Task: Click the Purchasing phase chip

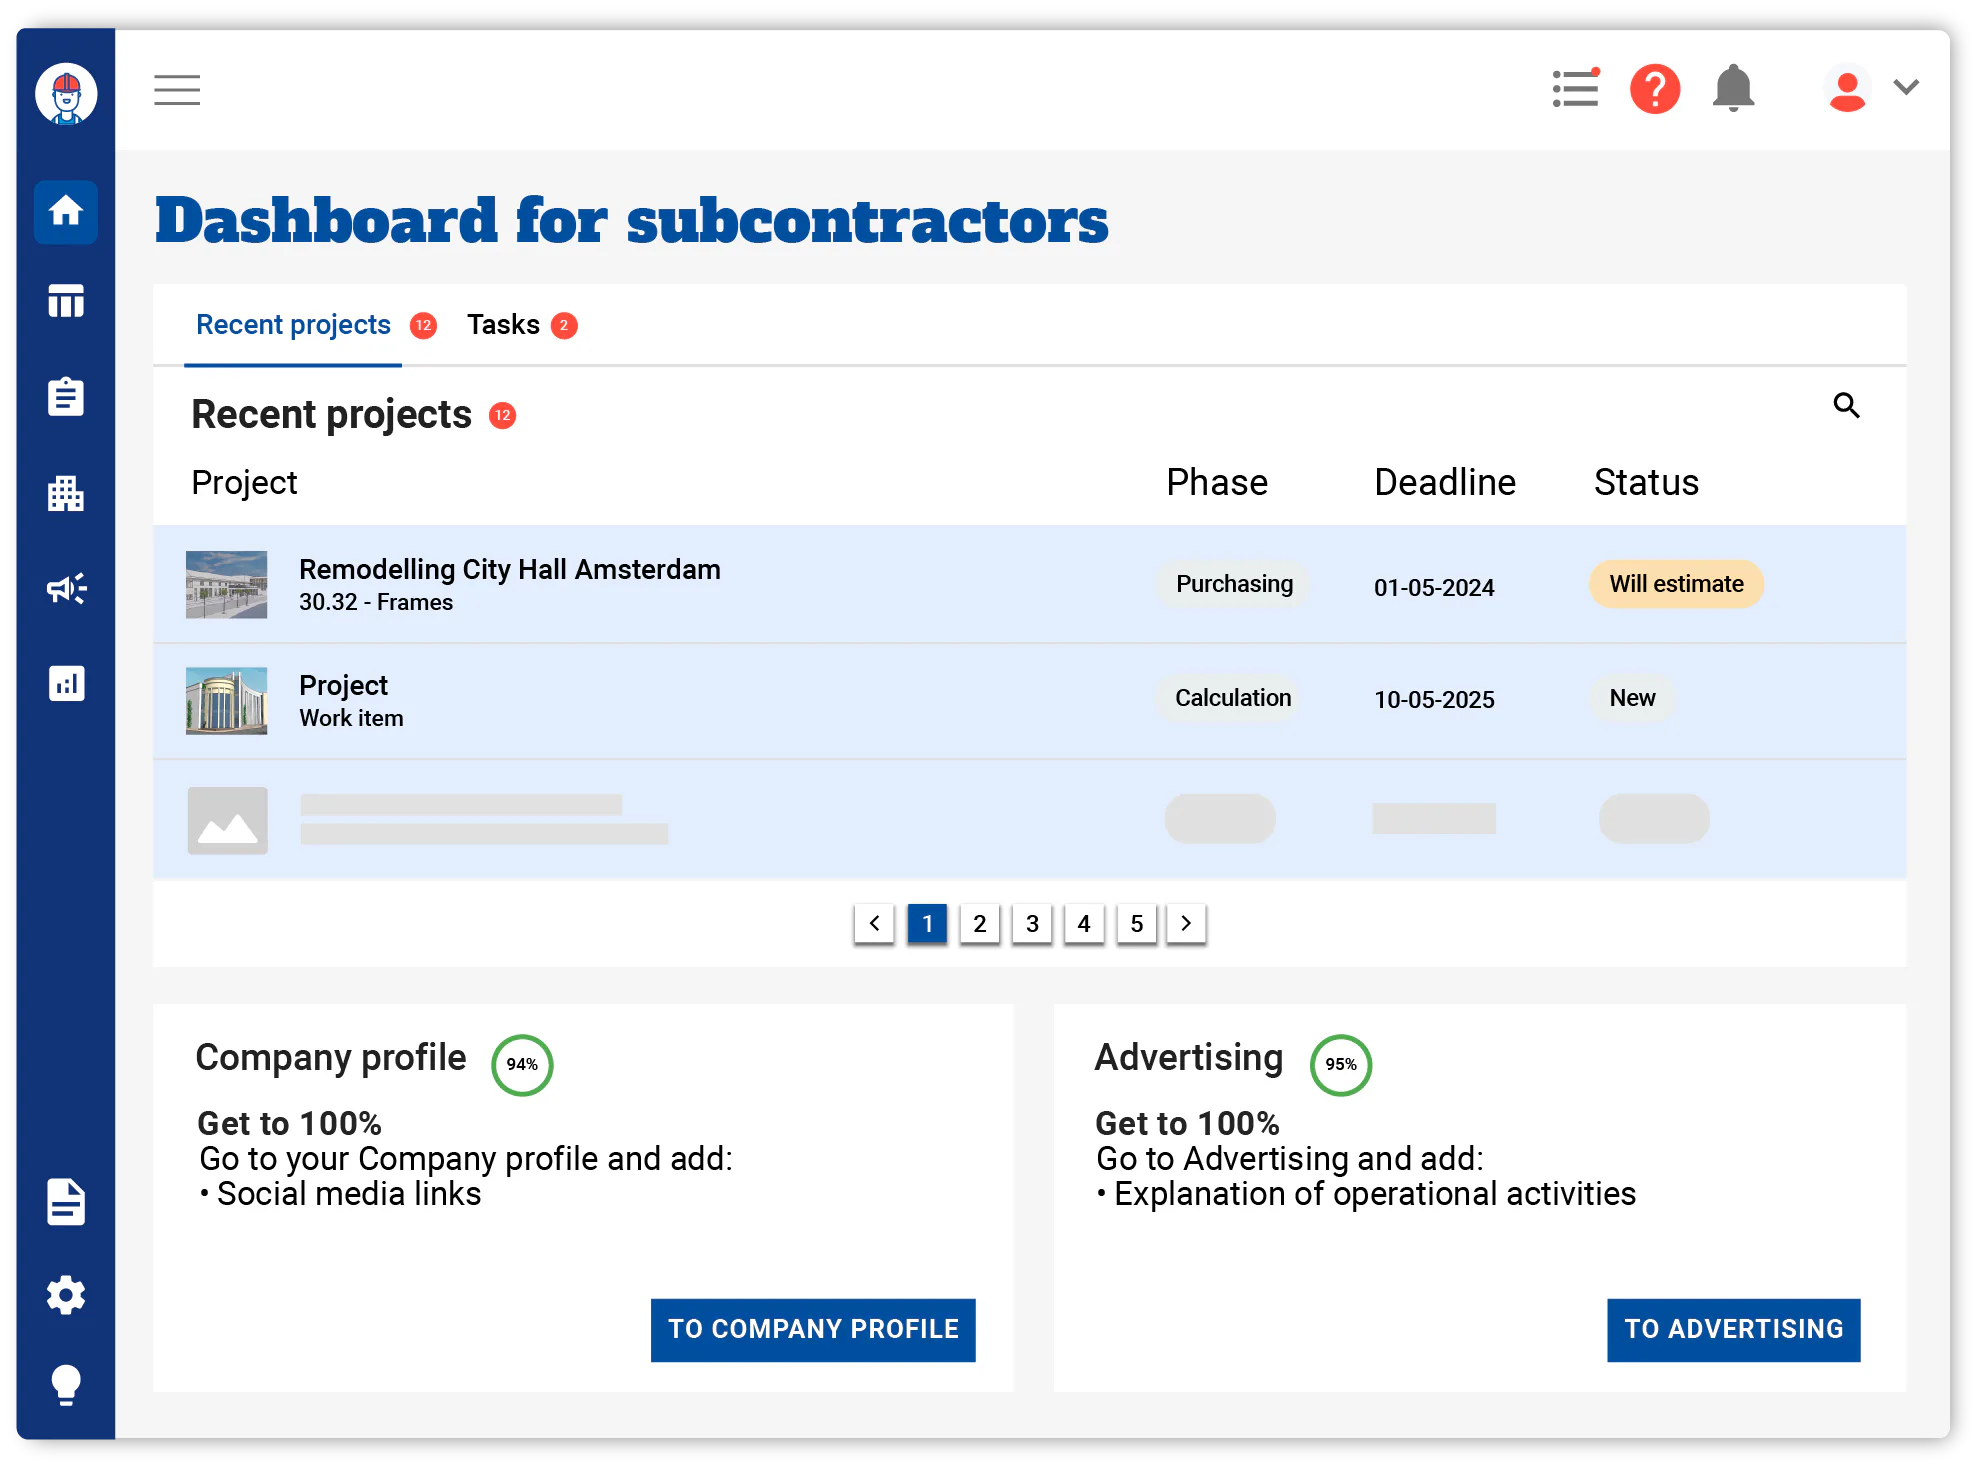Action: coord(1234,584)
